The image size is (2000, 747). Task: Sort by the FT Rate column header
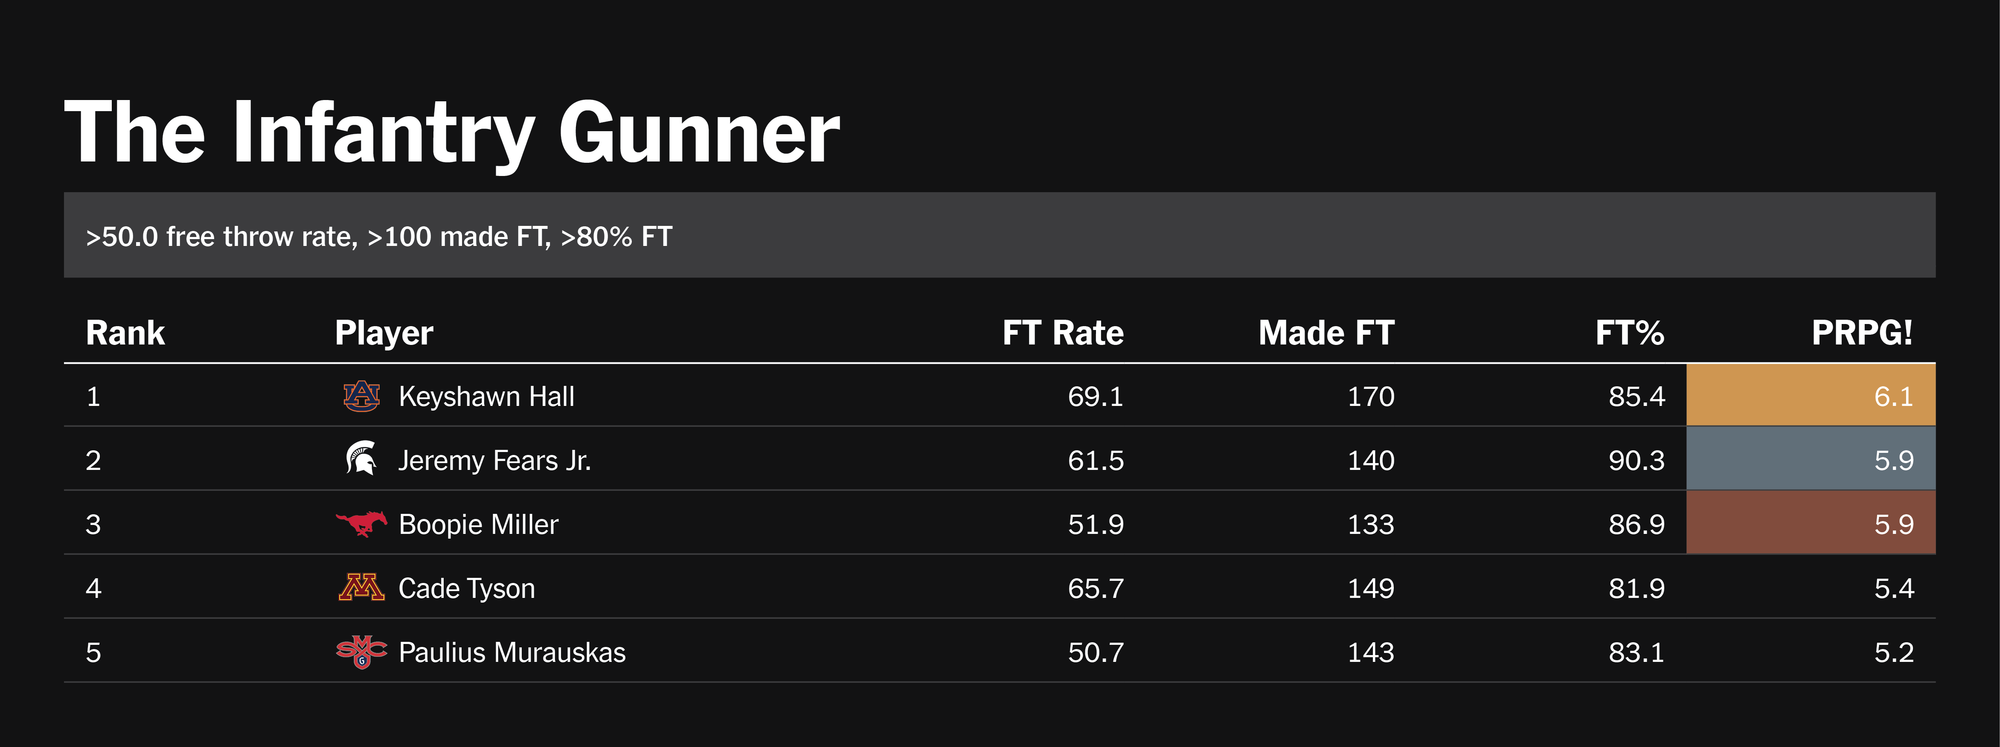click(1062, 333)
